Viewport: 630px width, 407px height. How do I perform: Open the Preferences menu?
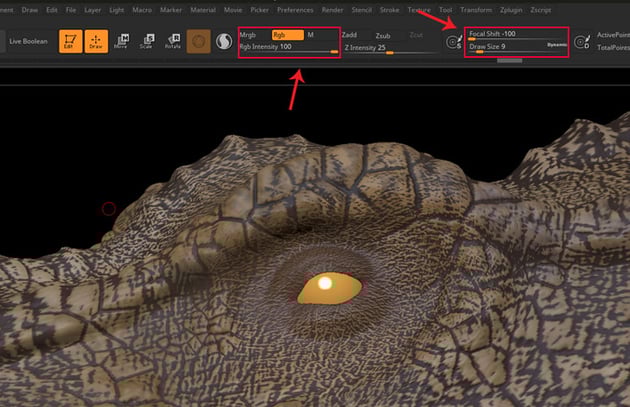295,9
